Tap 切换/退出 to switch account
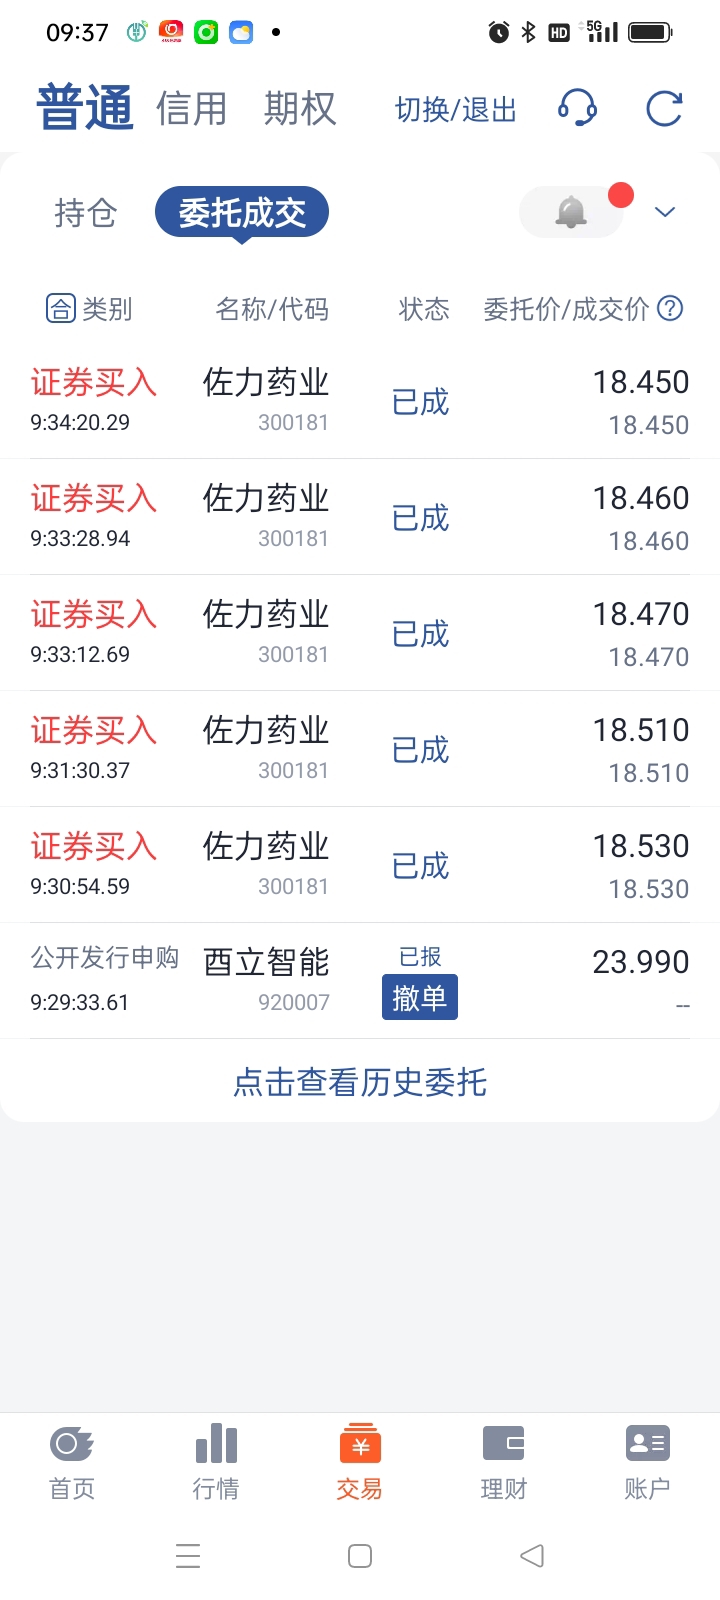Screen dimensions: 720x1600 456,109
